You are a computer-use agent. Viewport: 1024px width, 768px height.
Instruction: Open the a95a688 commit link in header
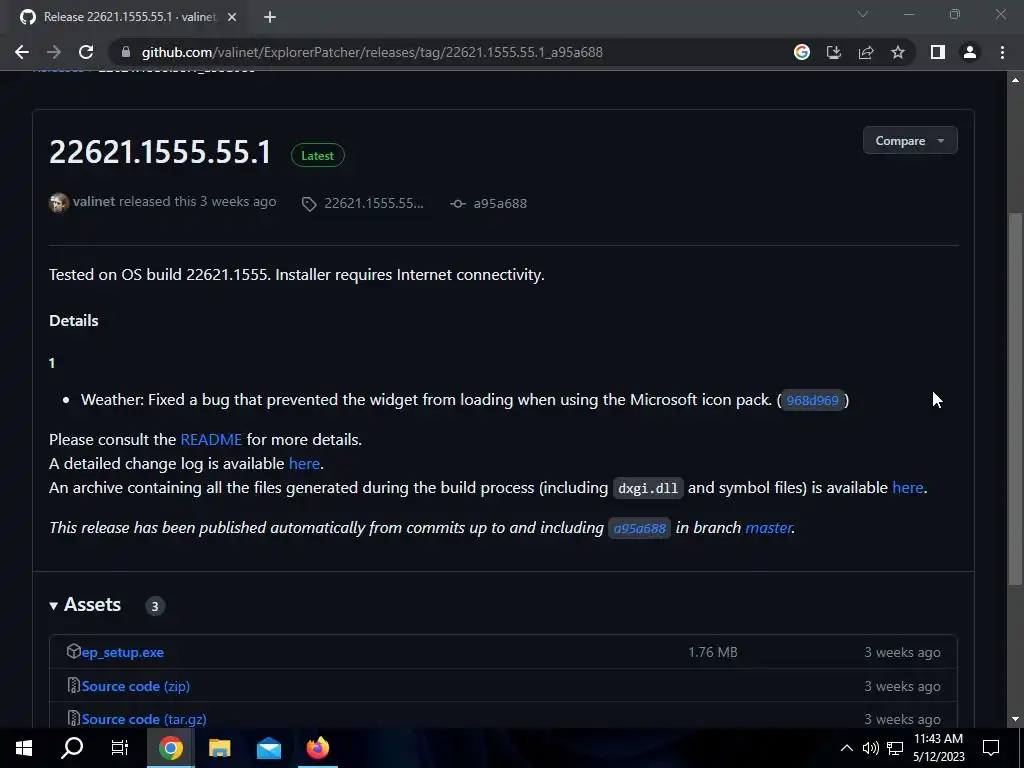click(x=500, y=203)
